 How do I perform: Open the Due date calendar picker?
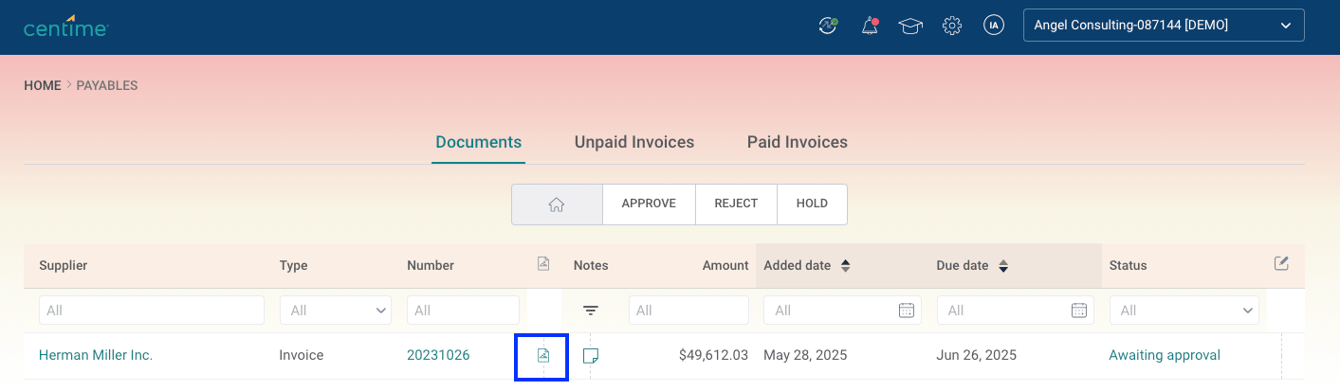(x=1079, y=310)
